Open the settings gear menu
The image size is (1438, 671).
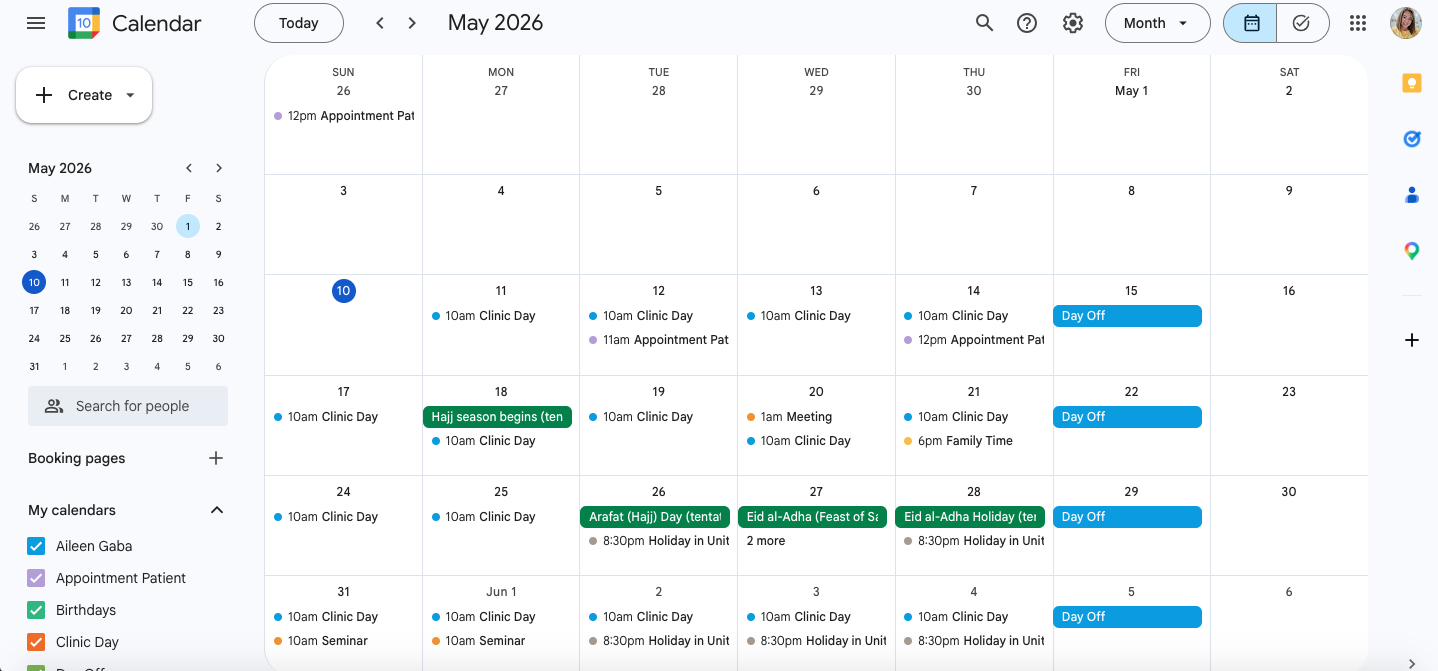pos(1073,23)
